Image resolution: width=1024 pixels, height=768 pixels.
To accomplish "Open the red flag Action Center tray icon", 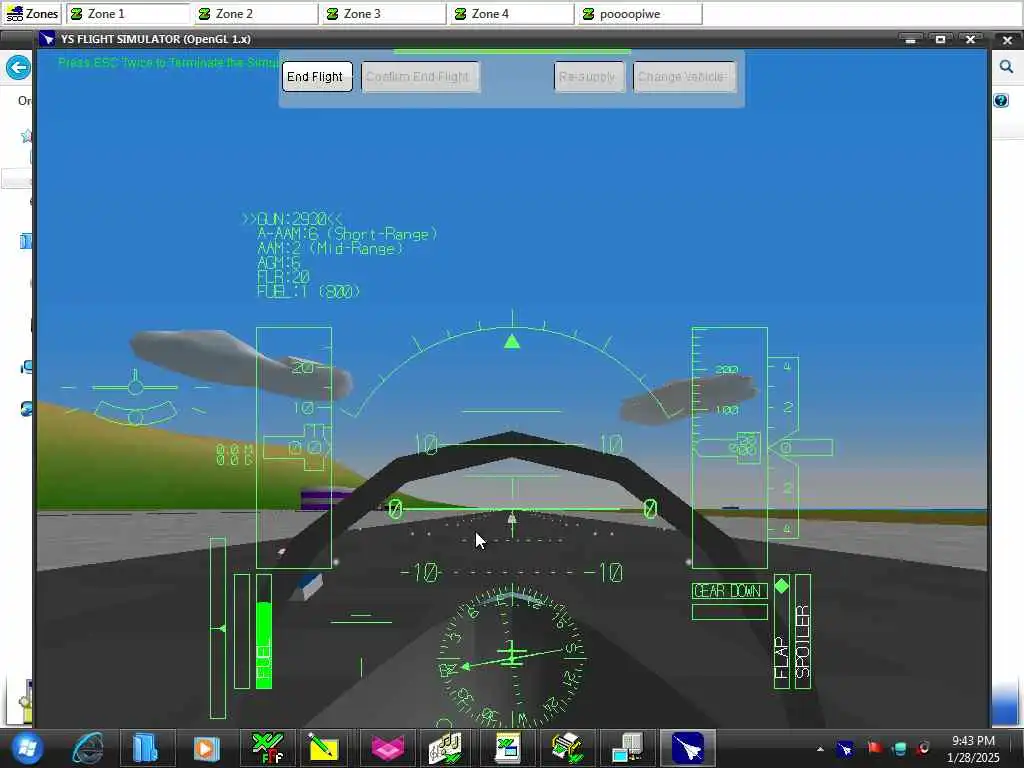I will click(x=874, y=748).
